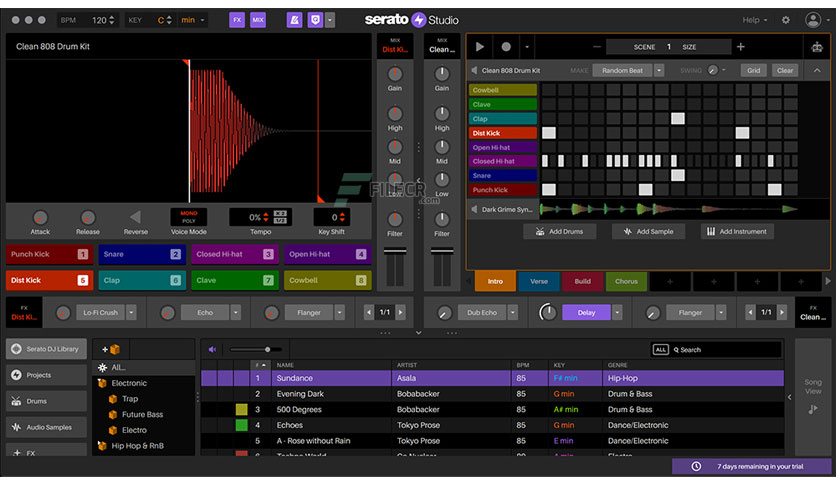Open the Delay effect dropdown arrow

tap(617, 313)
